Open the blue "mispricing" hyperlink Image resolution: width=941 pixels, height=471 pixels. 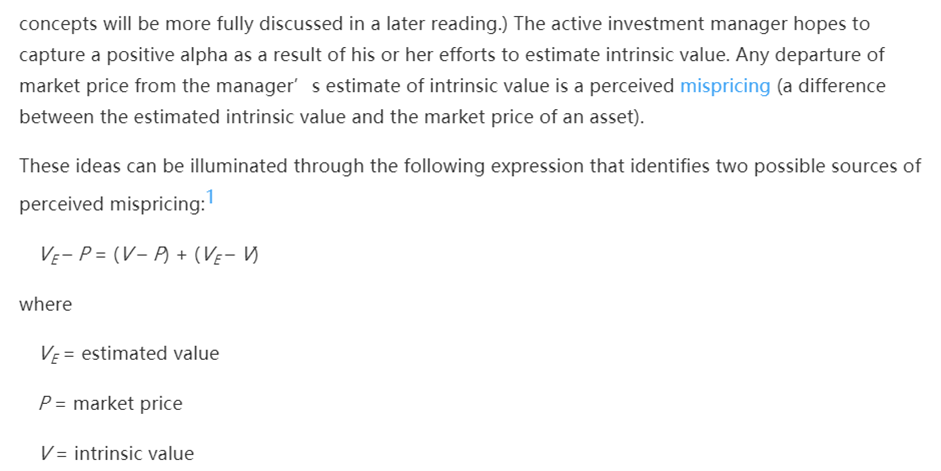(x=725, y=86)
